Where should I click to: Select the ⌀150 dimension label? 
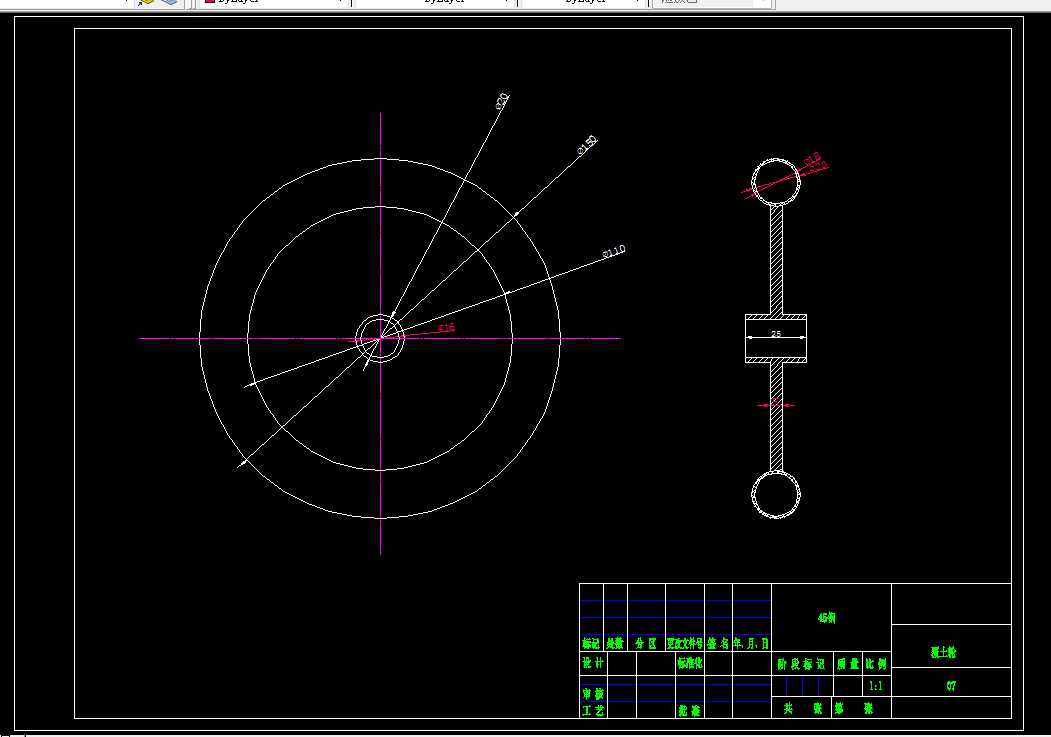(587, 145)
